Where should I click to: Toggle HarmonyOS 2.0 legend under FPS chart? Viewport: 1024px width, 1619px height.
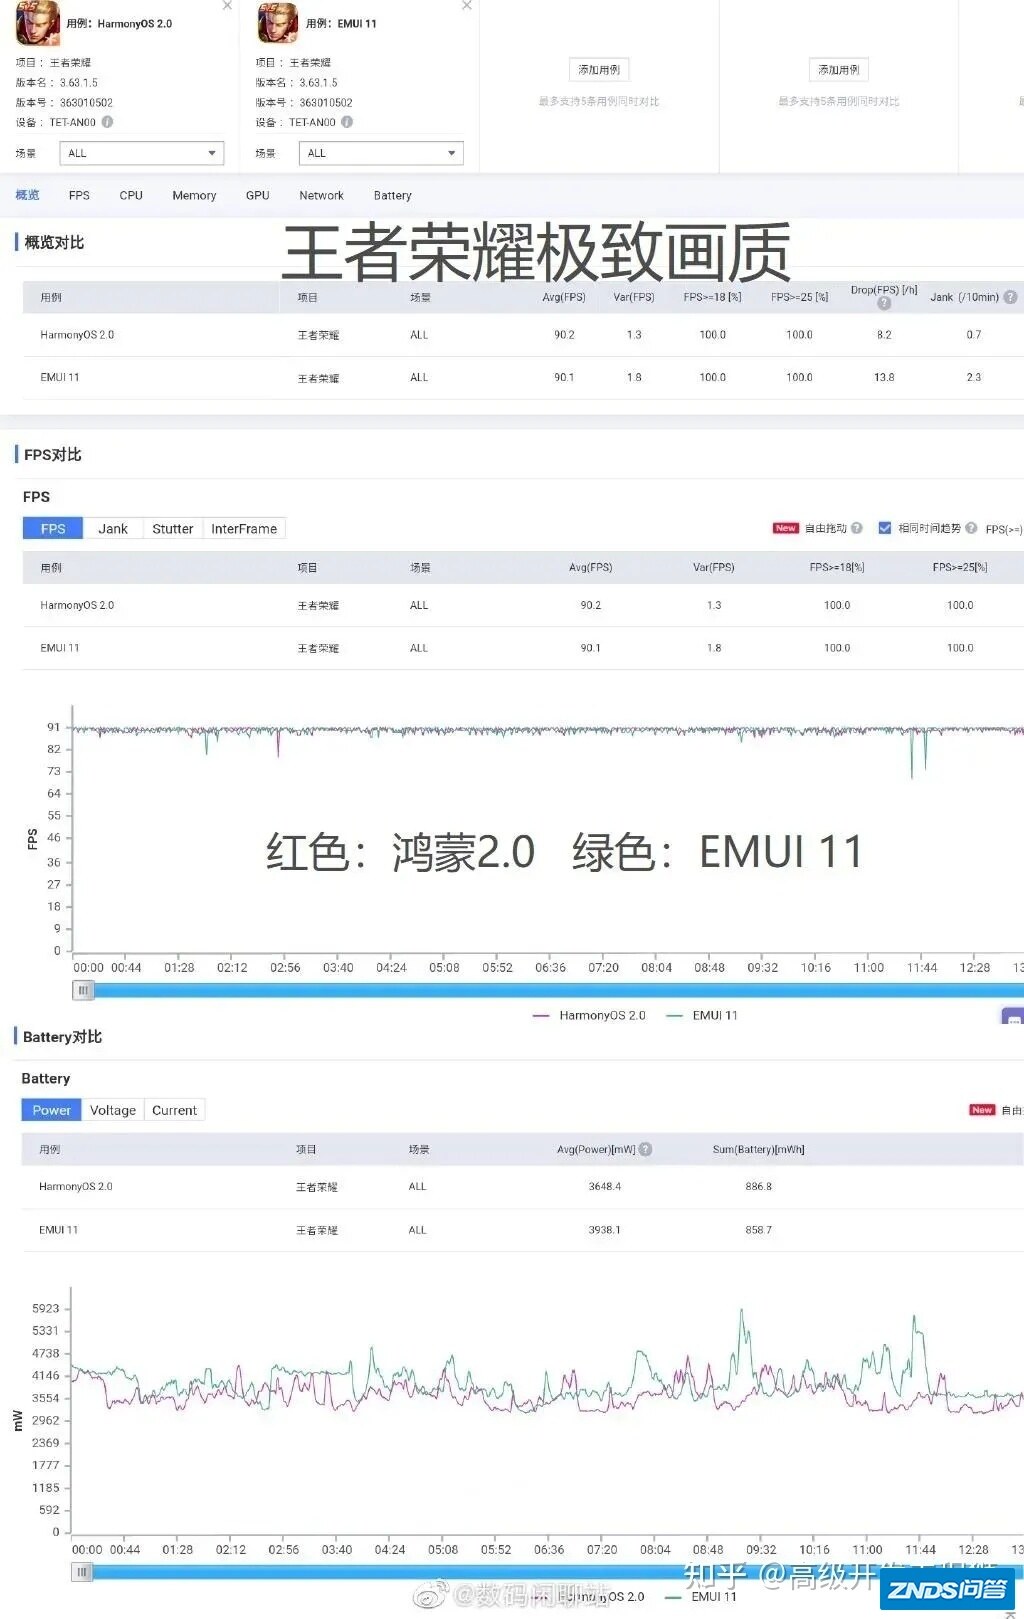pos(590,1015)
